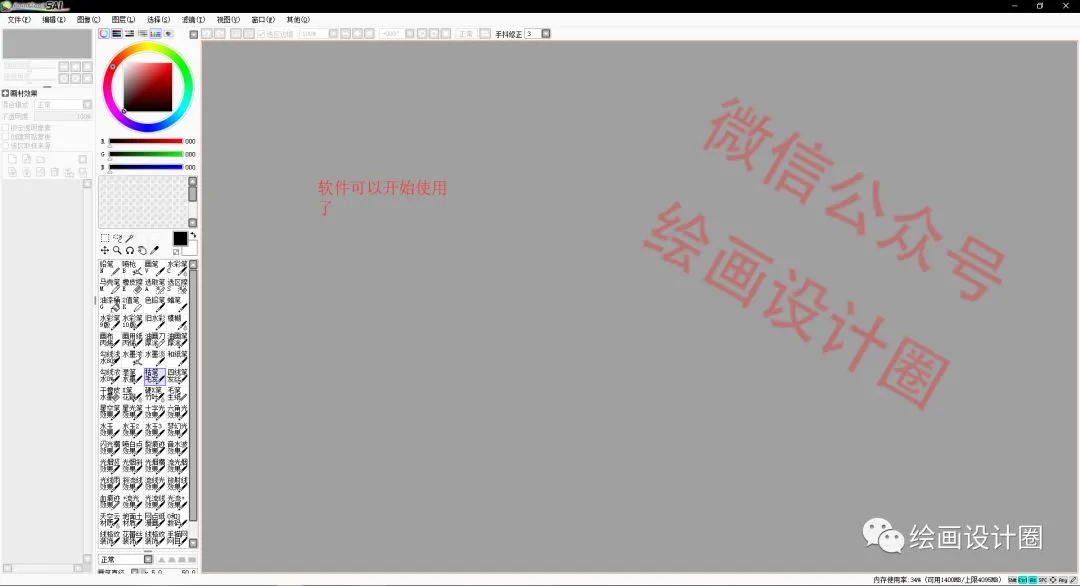
Task: Select the 选区擦 selection eraser
Action: [x=177, y=286]
